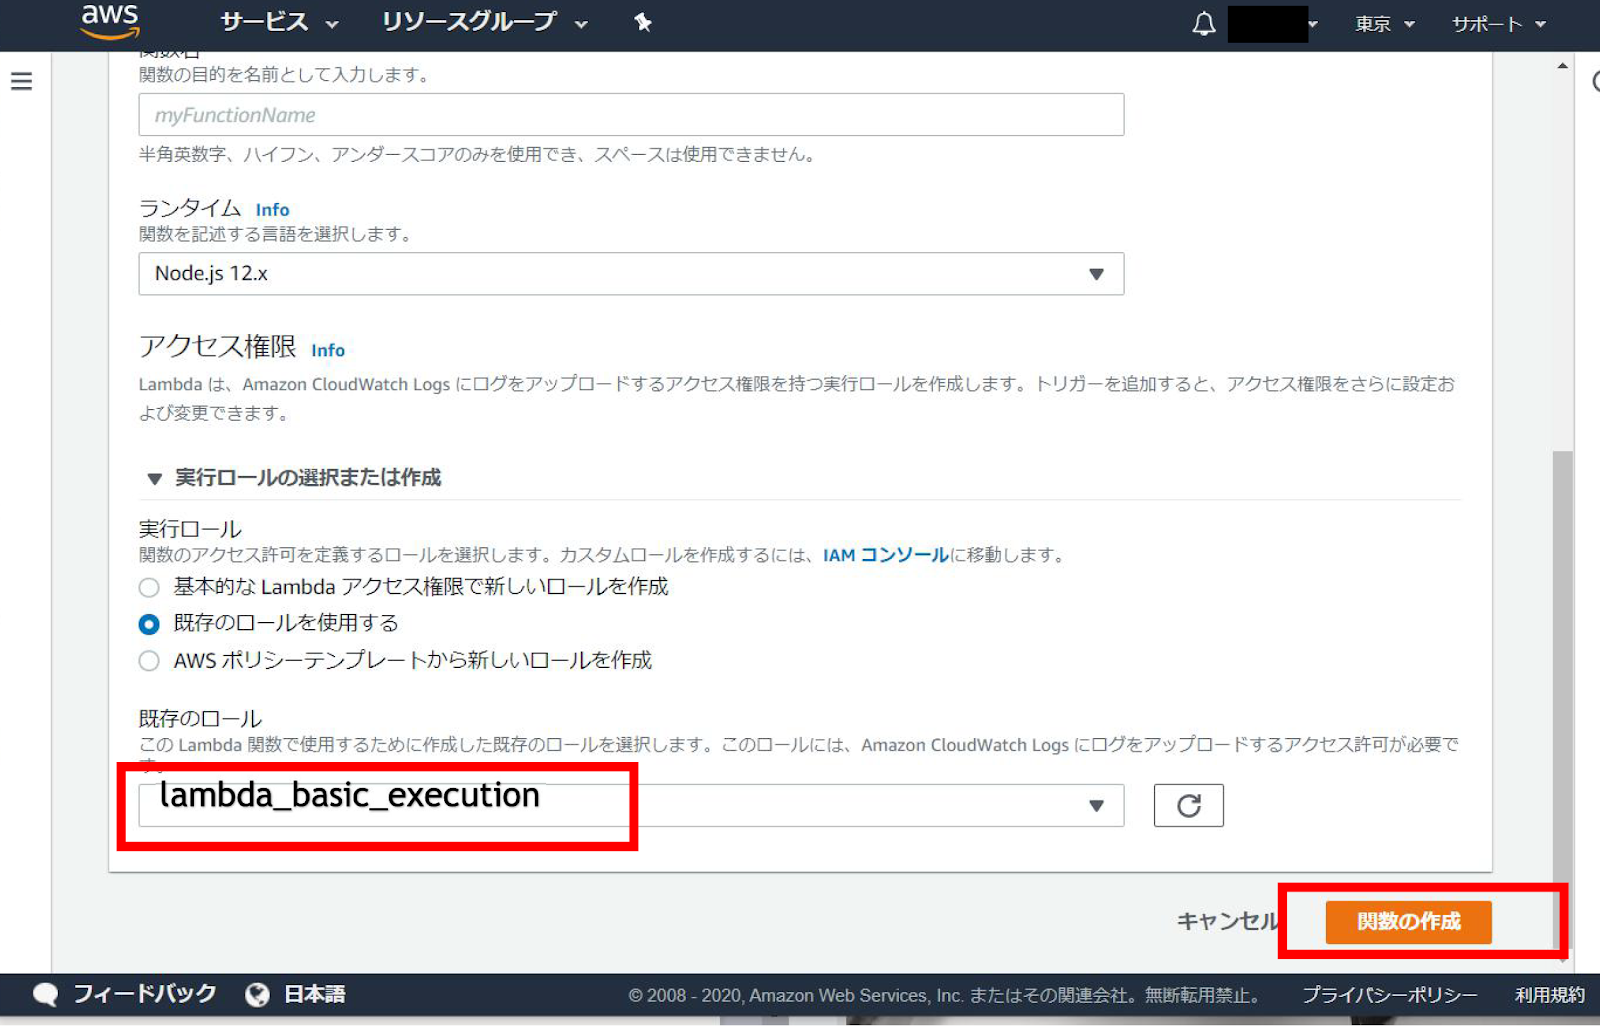Open the notifications bell icon
Viewport: 1600px width, 1026px height.
point(1204,23)
